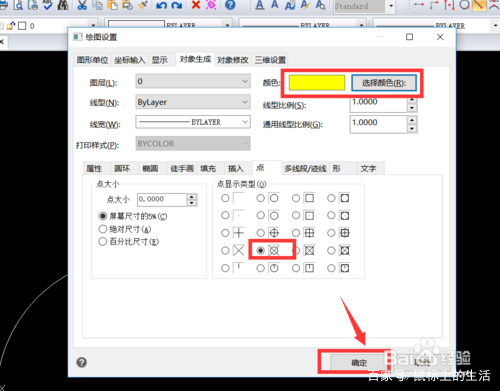Open print preview from the toolbar
This screenshot has width=500, height=391.
pos(18,5)
